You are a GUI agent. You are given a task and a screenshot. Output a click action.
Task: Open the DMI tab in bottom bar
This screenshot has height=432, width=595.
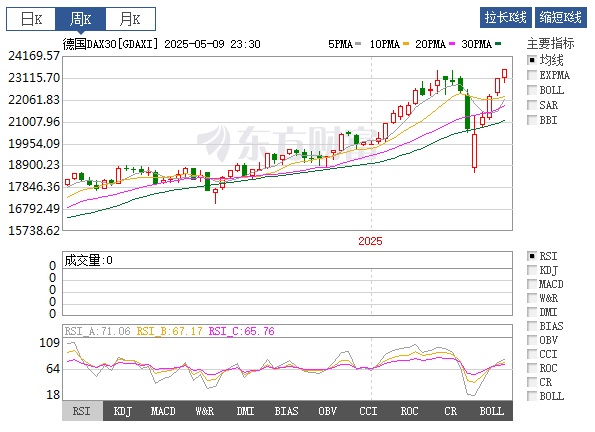246,411
